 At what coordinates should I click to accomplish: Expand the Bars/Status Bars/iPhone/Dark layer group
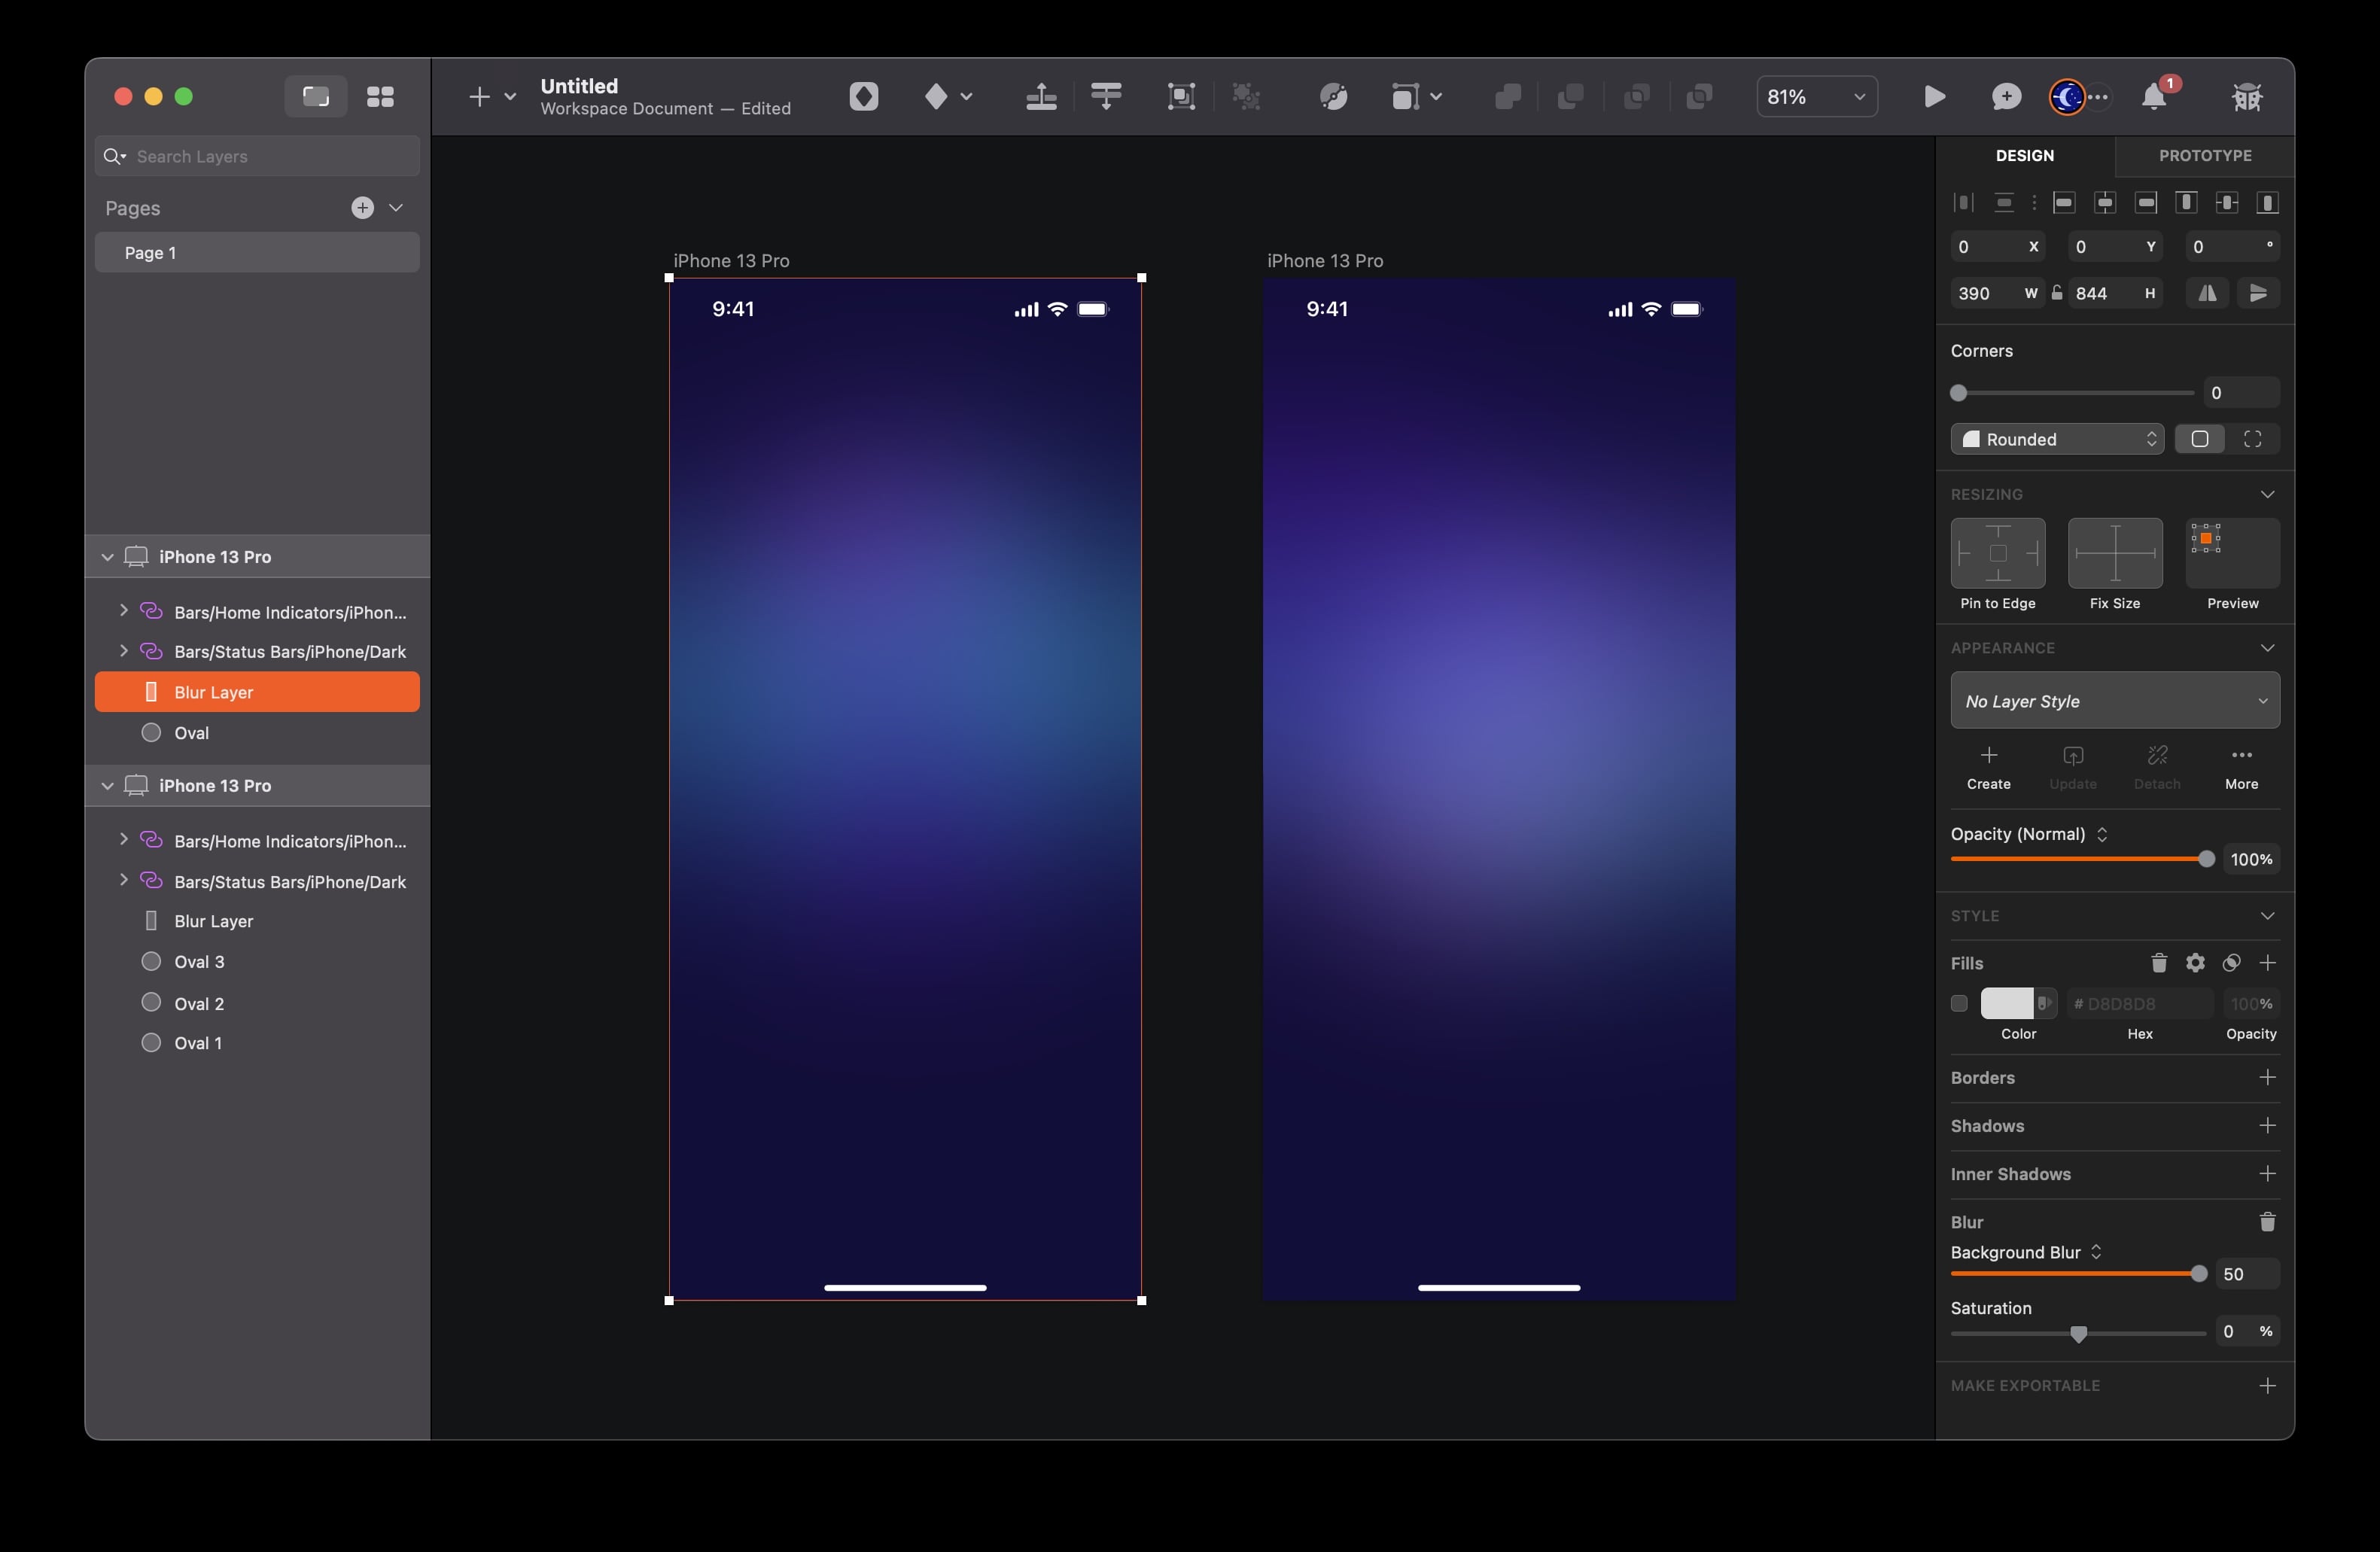(124, 651)
